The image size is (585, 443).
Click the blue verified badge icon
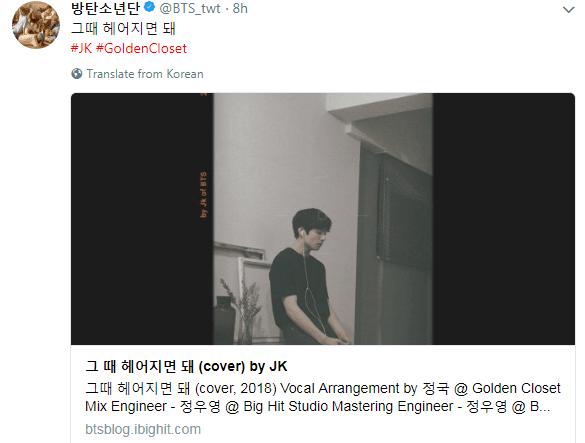point(149,7)
